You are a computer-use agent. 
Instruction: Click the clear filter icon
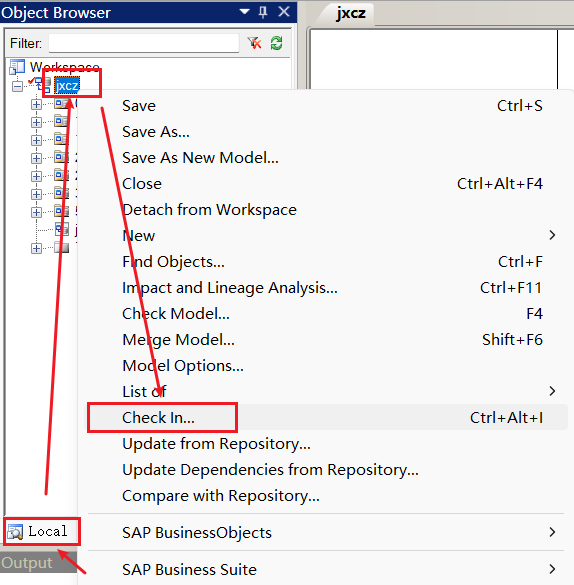pos(254,43)
